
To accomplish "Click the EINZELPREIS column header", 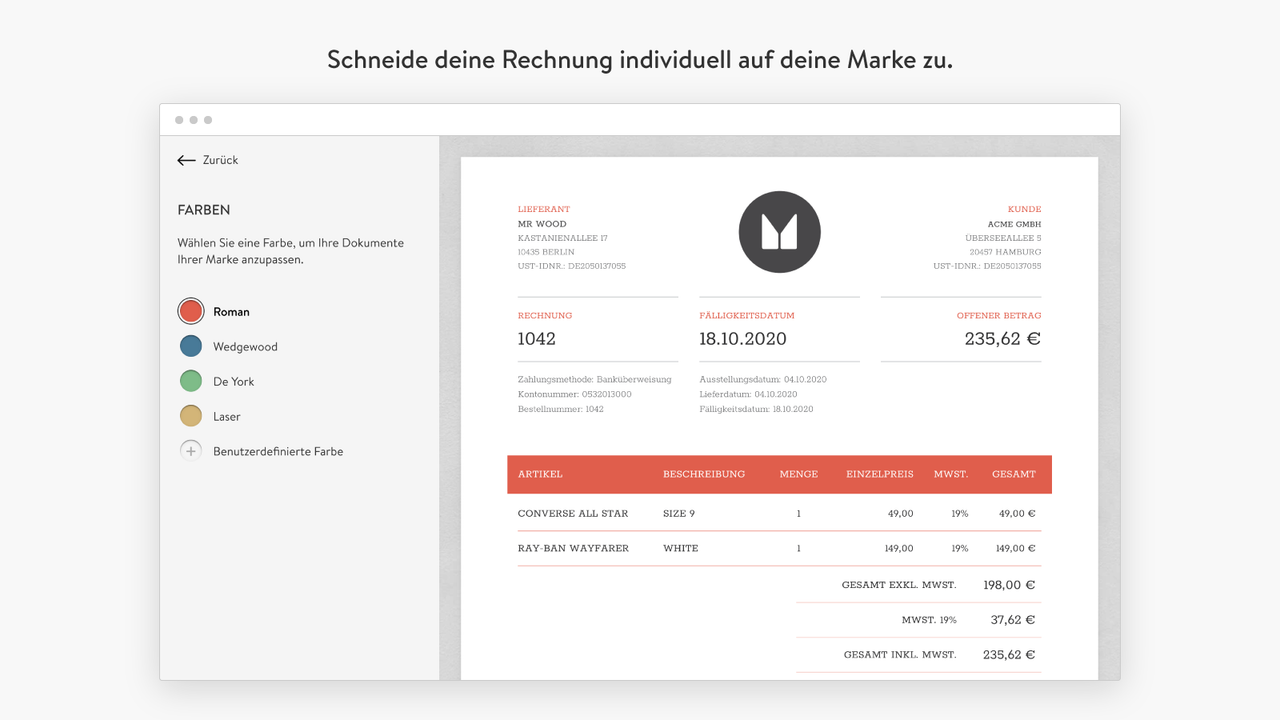I will 880,474.
